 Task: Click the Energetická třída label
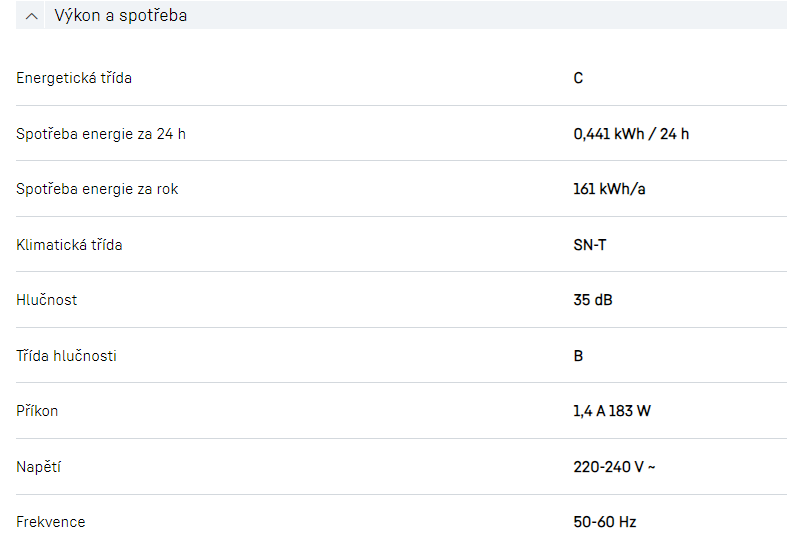tap(74, 78)
